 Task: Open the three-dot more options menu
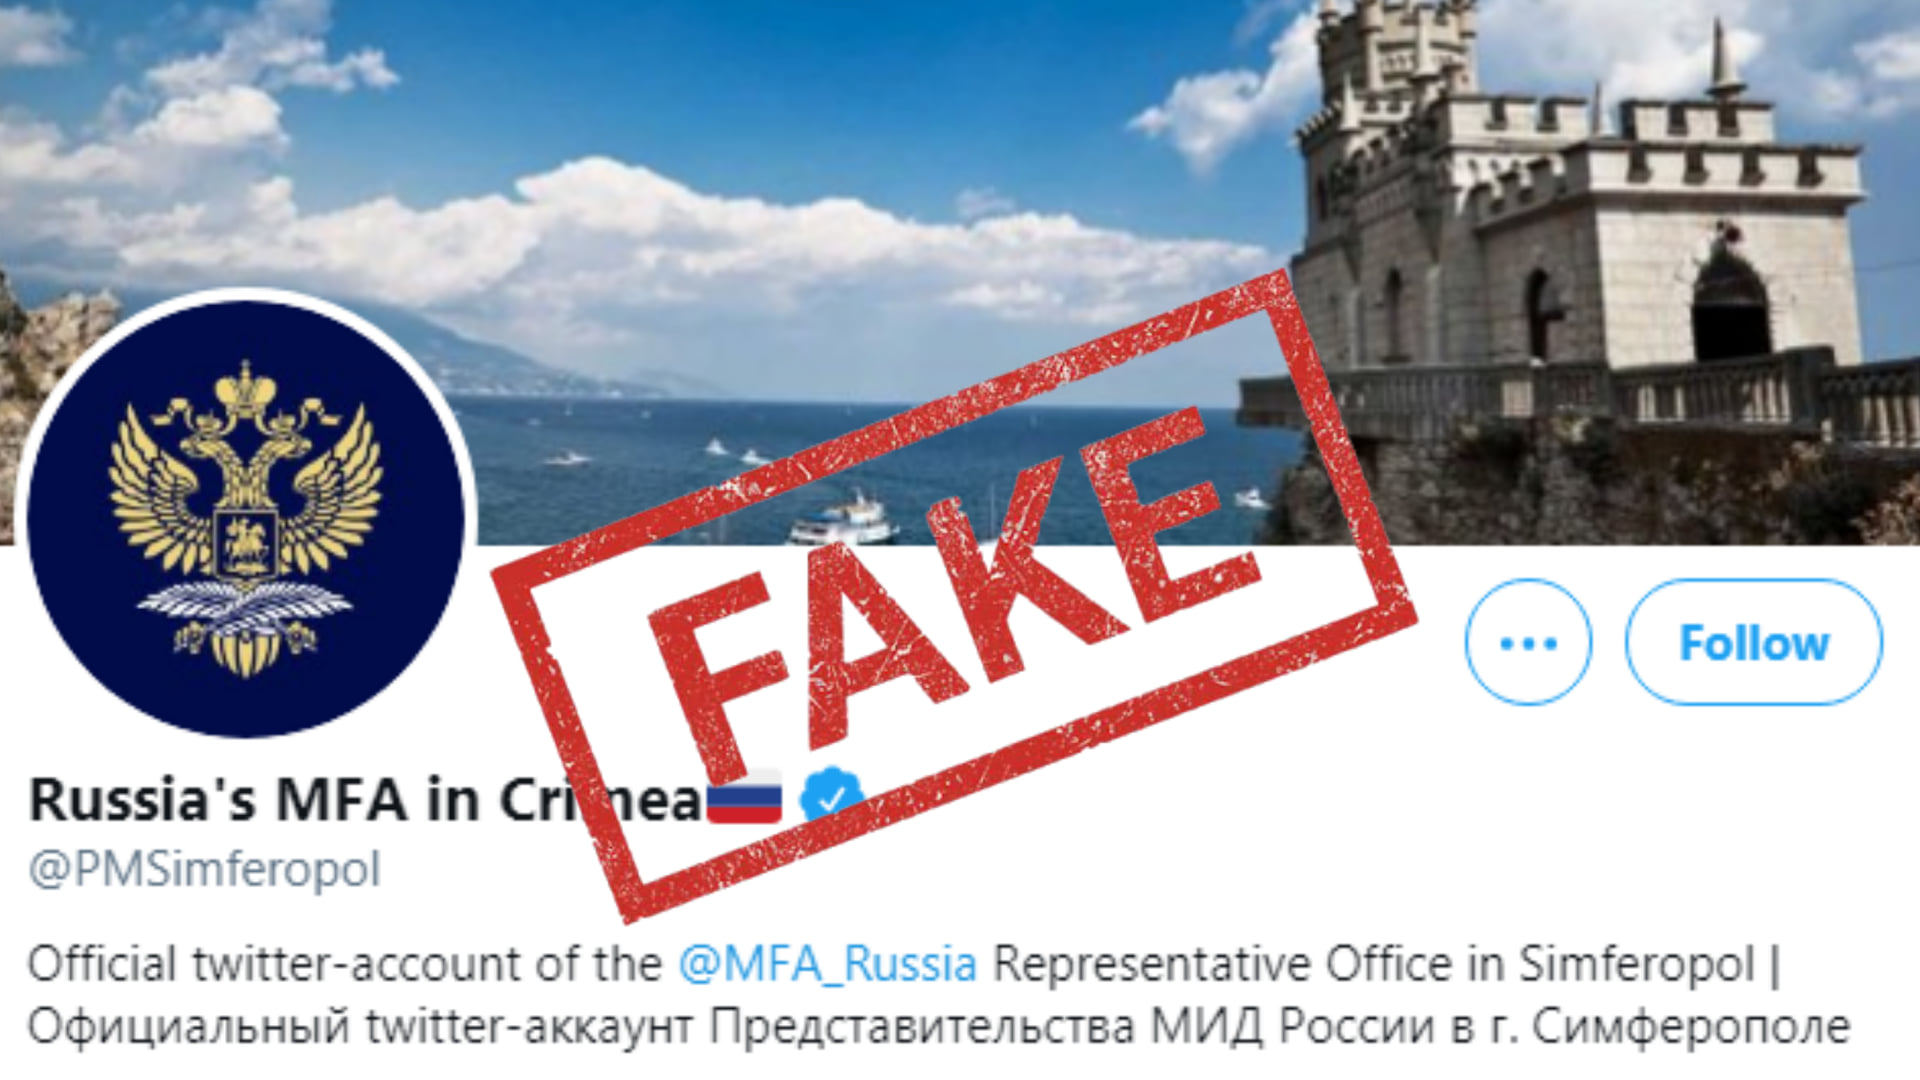(1528, 642)
